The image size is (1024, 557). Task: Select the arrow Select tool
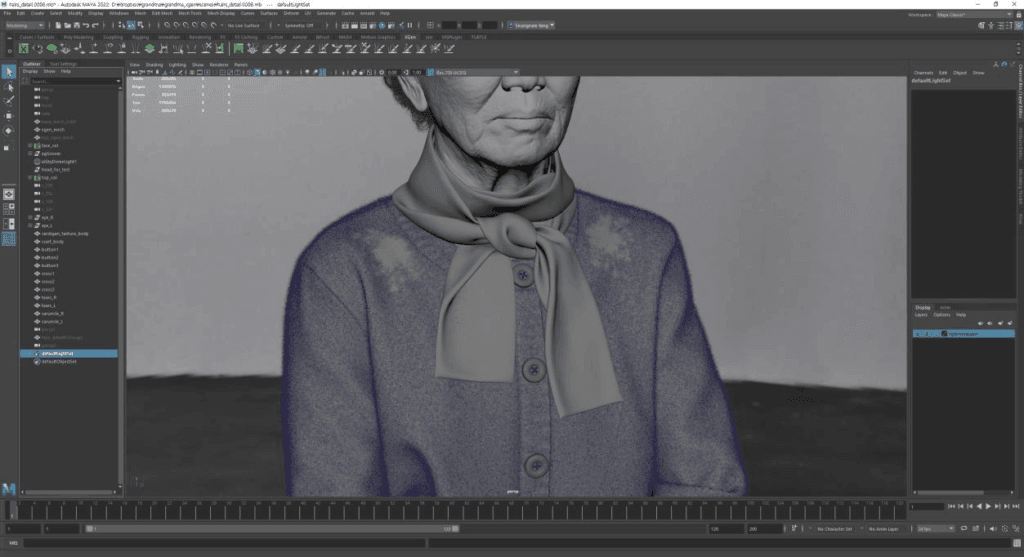(x=9, y=72)
